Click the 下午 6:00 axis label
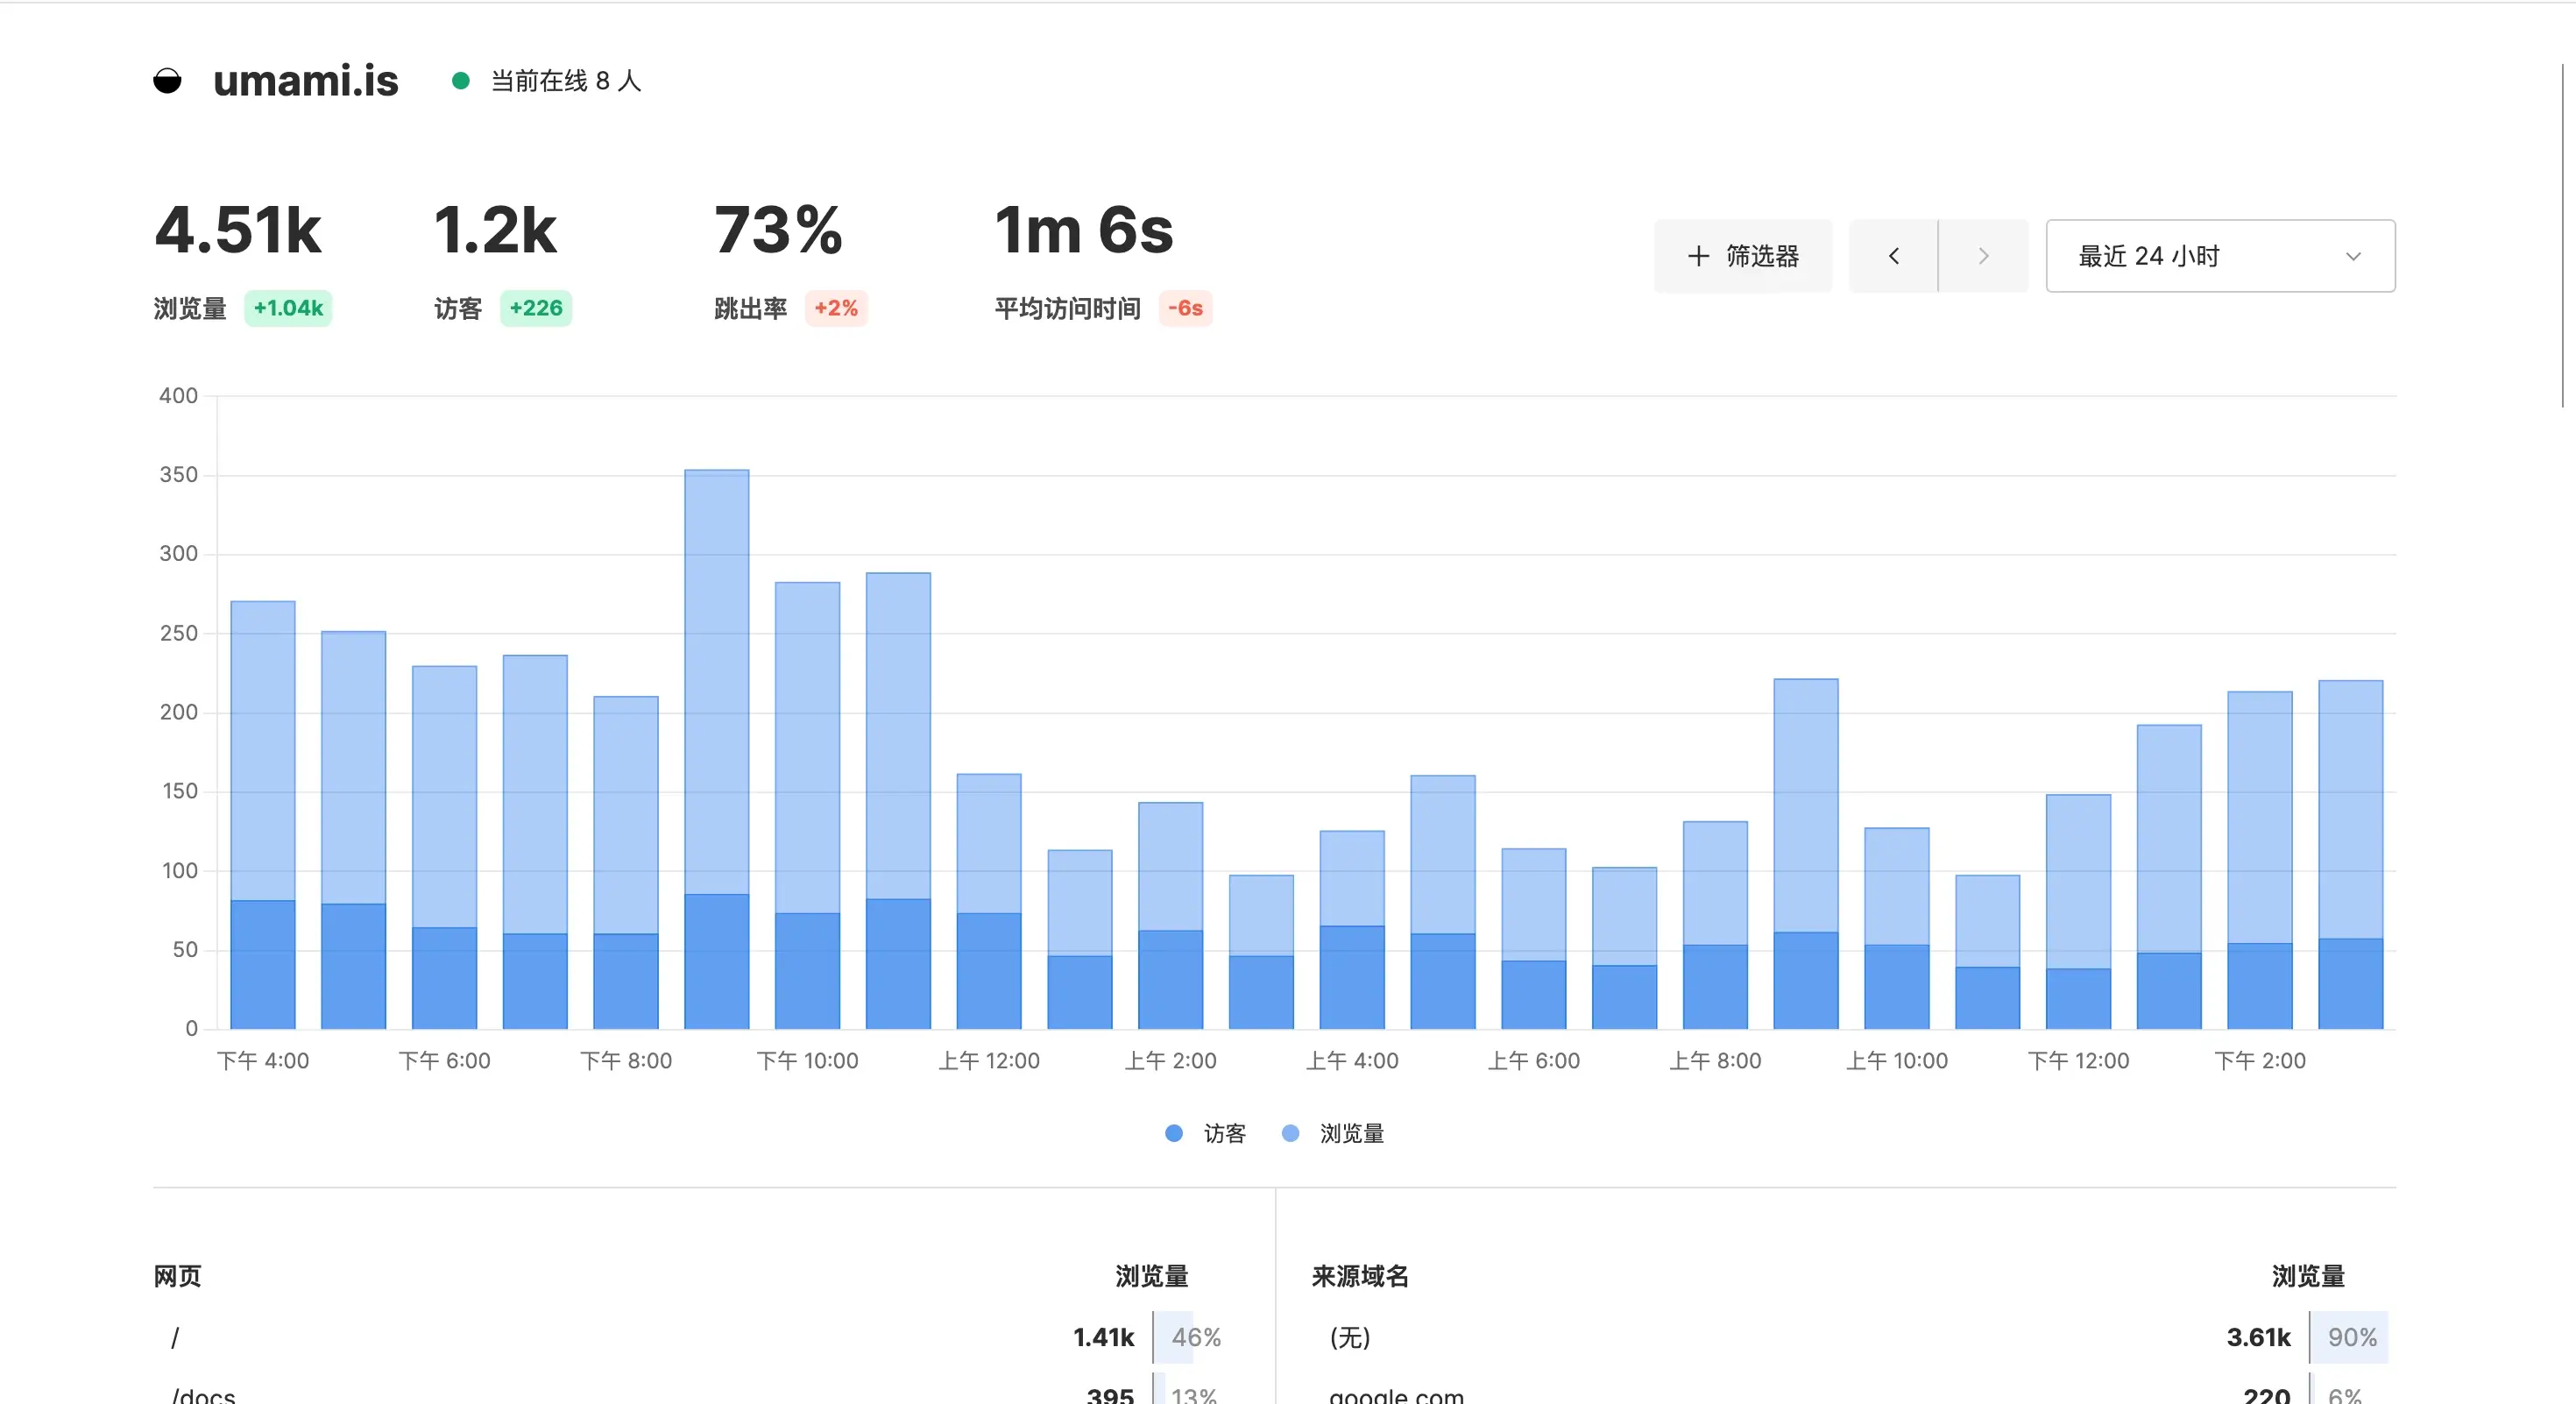 444,1061
